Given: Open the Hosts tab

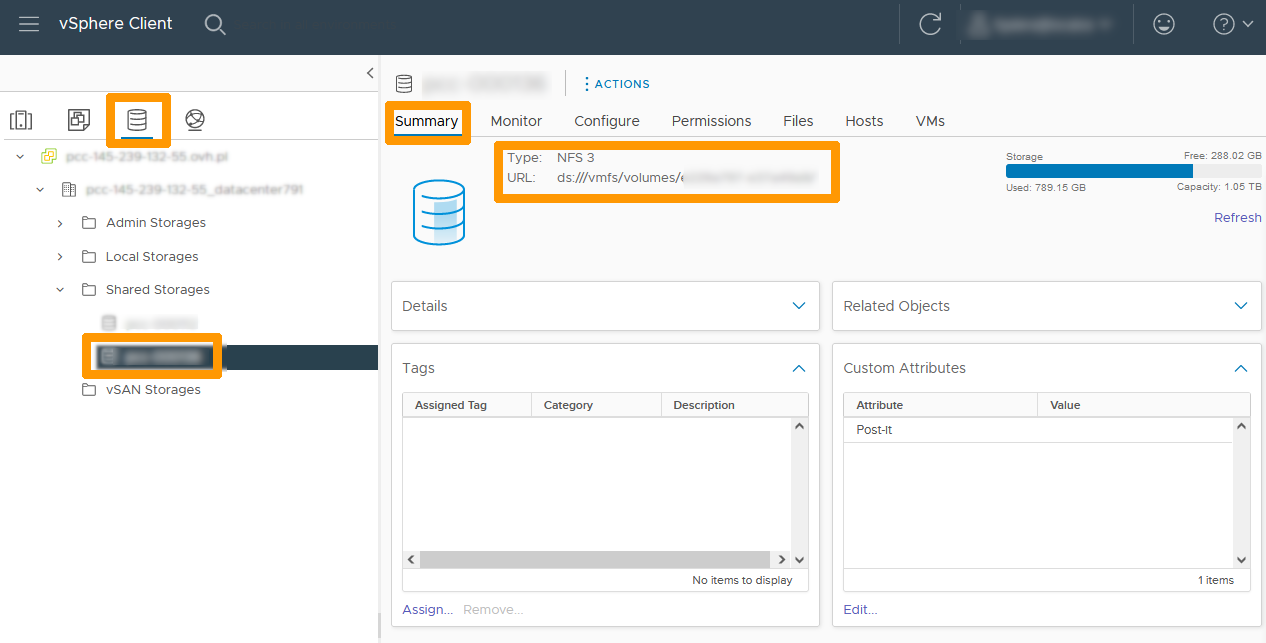Looking at the screenshot, I should tap(864, 121).
